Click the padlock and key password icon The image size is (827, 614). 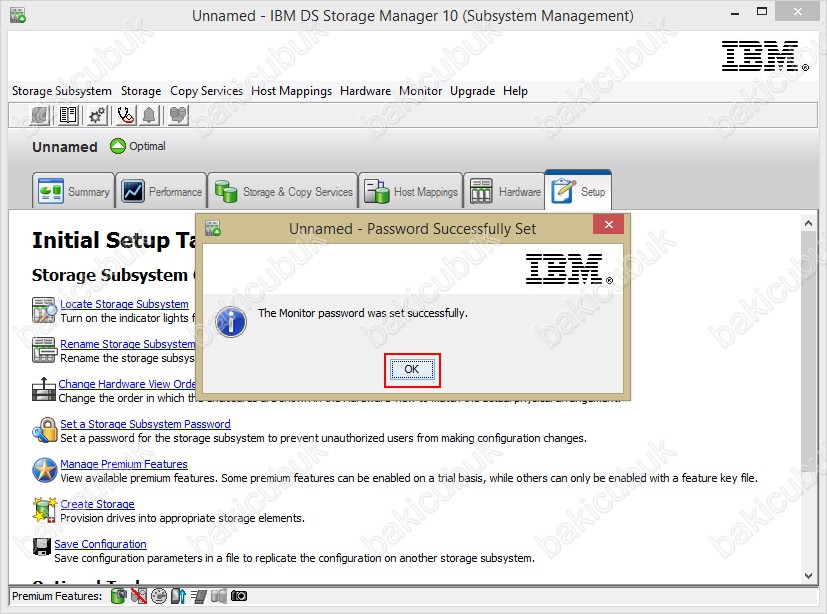click(44, 430)
